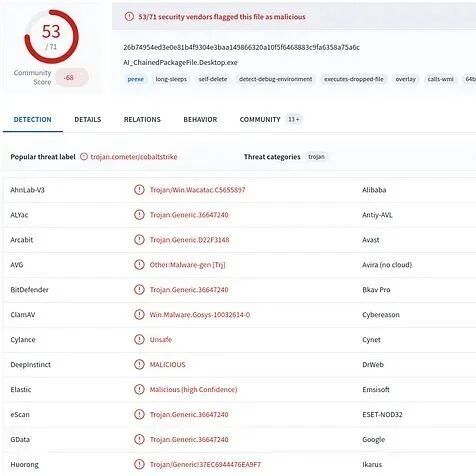The width and height of the screenshot is (476, 476).
Task: Click the warning icon beside Elastic detection
Action: coord(139,389)
